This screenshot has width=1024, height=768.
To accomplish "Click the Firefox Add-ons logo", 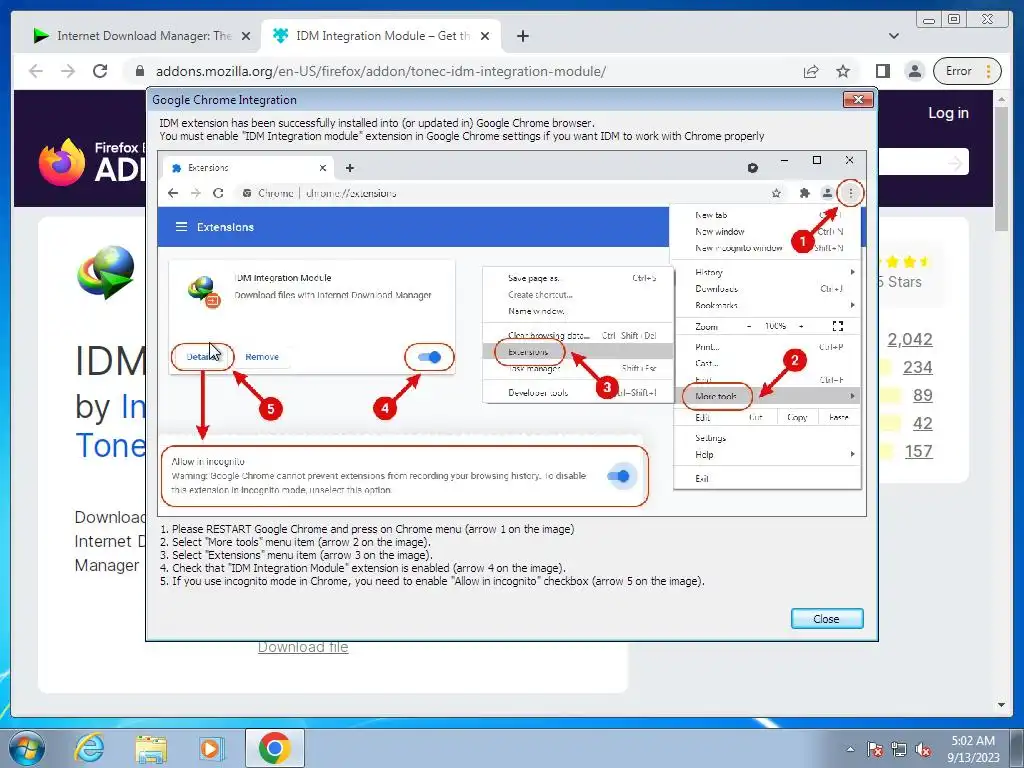I will (x=91, y=161).
